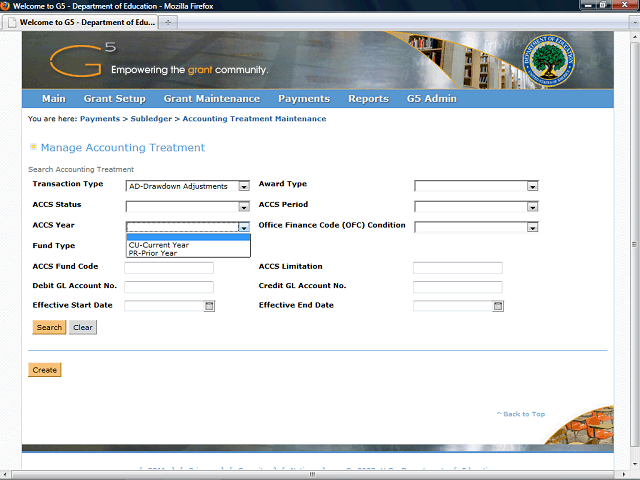Click the Create button
The image size is (640, 480).
pos(44,370)
